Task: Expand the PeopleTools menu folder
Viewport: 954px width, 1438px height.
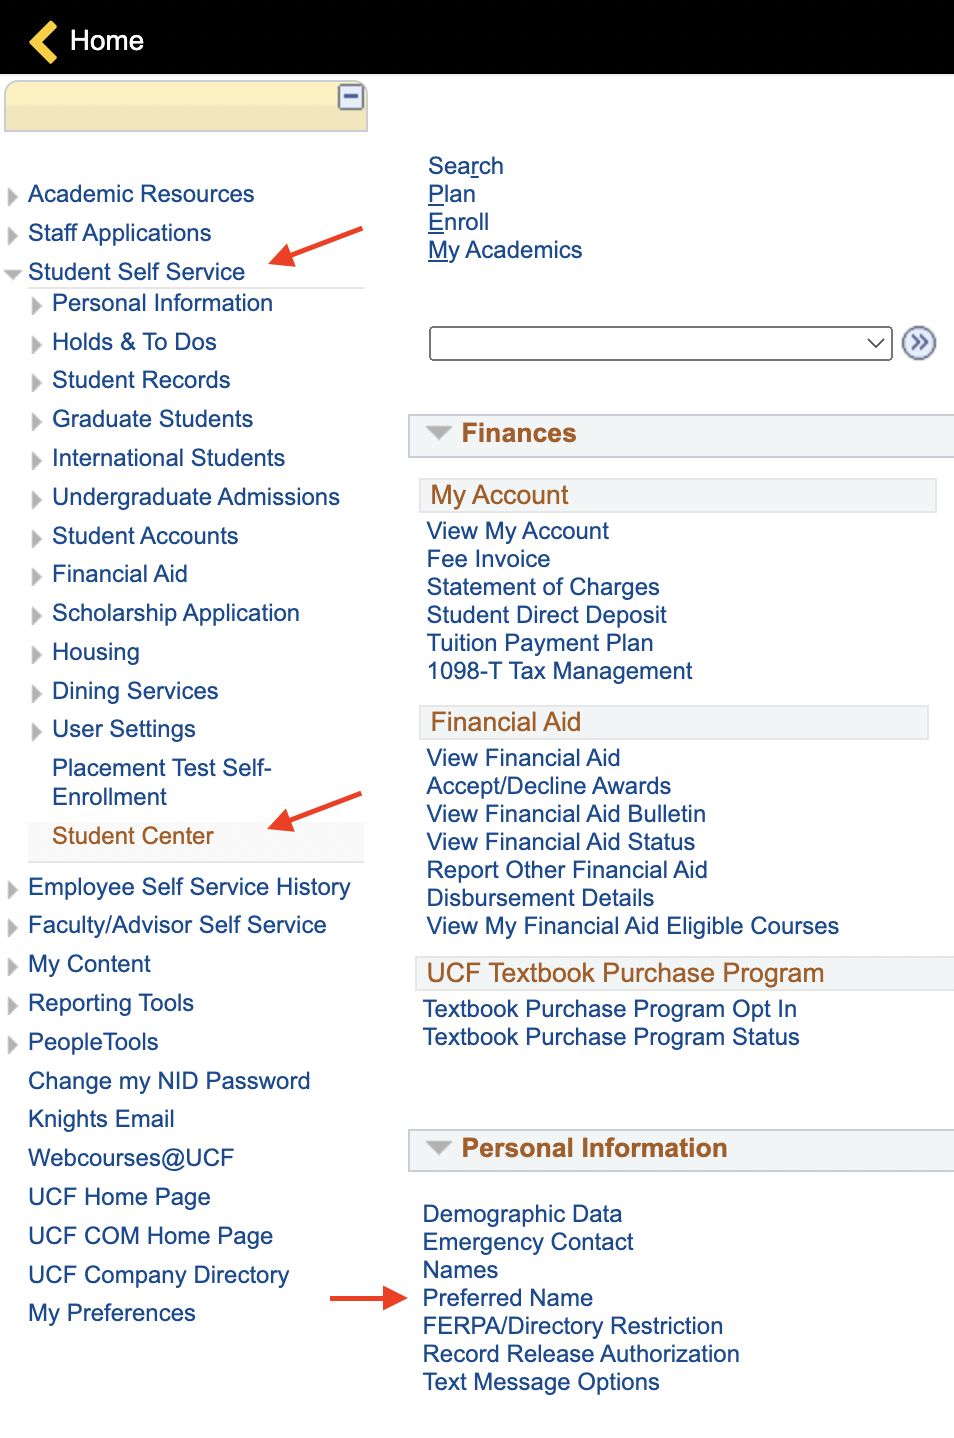Action: click(x=12, y=1044)
